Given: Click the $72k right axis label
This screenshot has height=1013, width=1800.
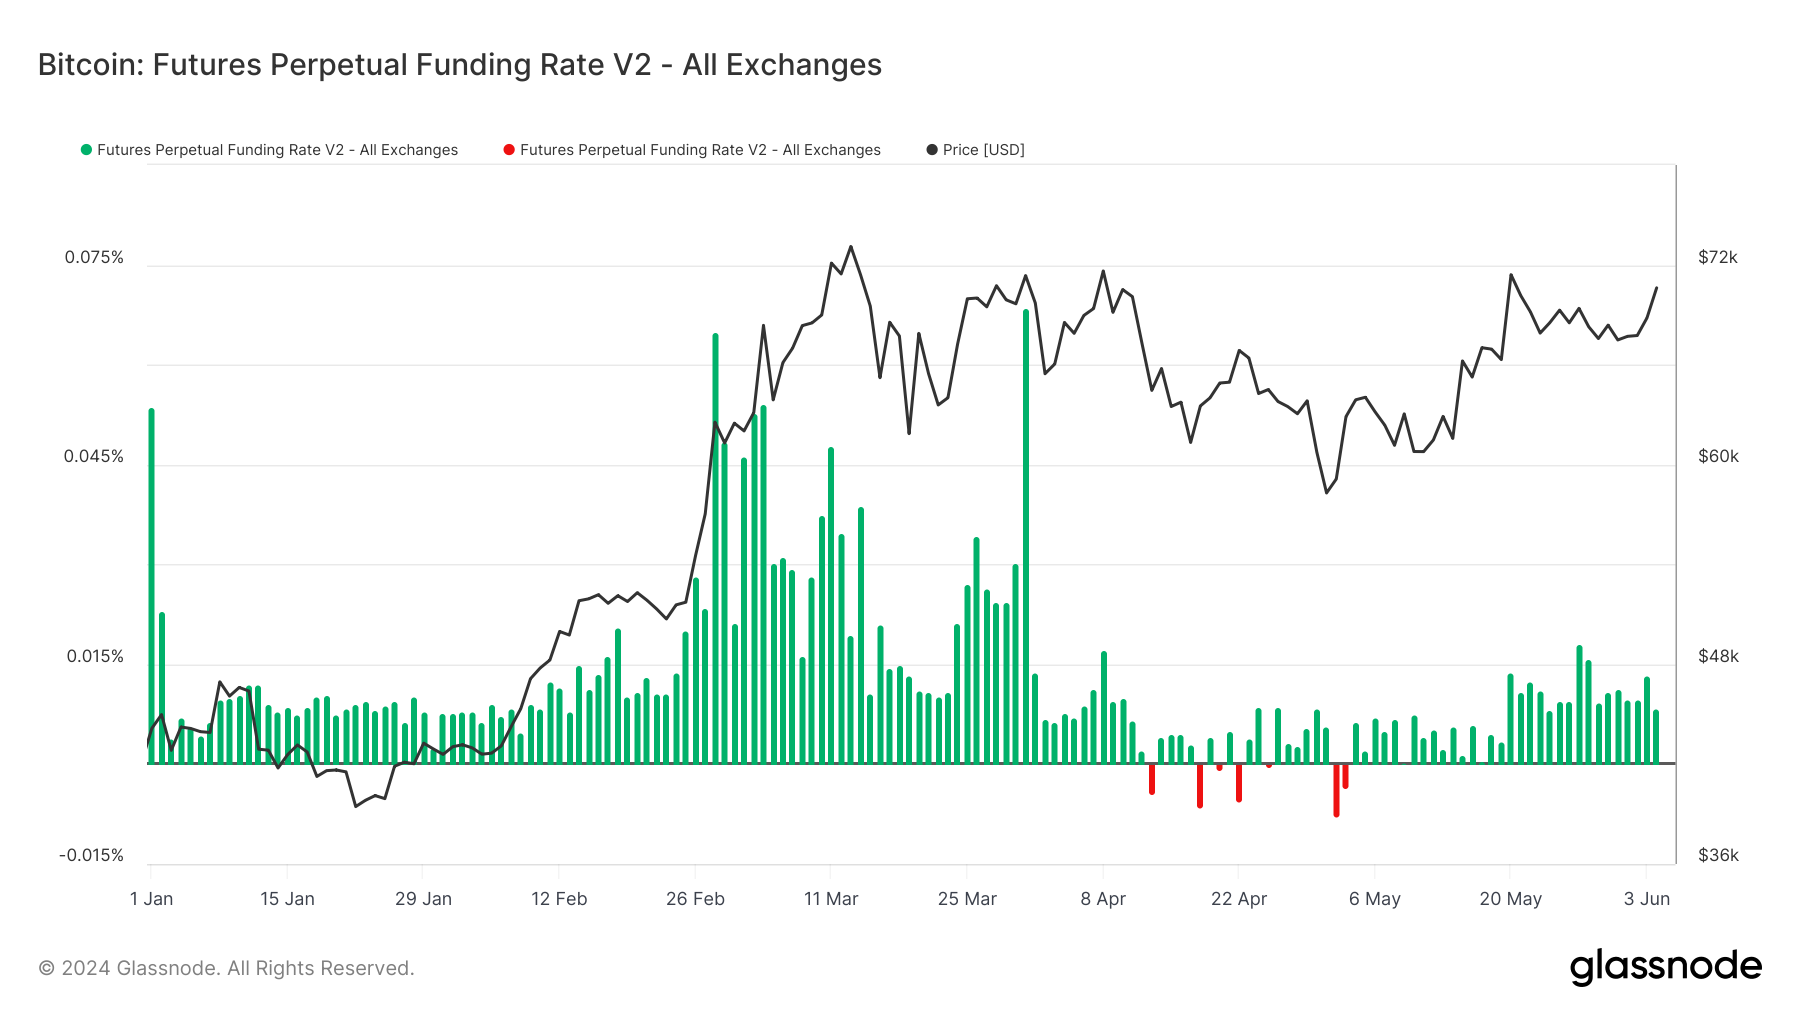Looking at the screenshot, I should point(1718,257).
